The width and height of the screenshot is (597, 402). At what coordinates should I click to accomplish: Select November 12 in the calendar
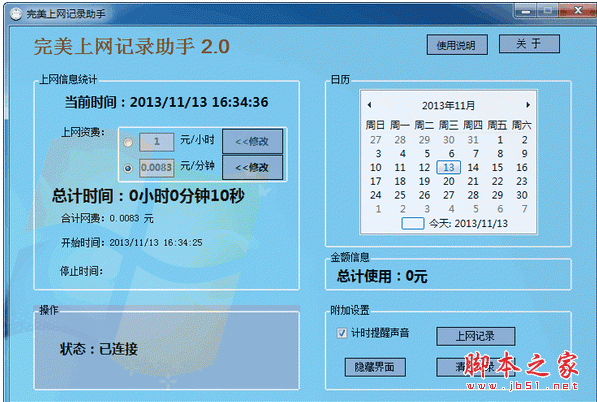424,168
